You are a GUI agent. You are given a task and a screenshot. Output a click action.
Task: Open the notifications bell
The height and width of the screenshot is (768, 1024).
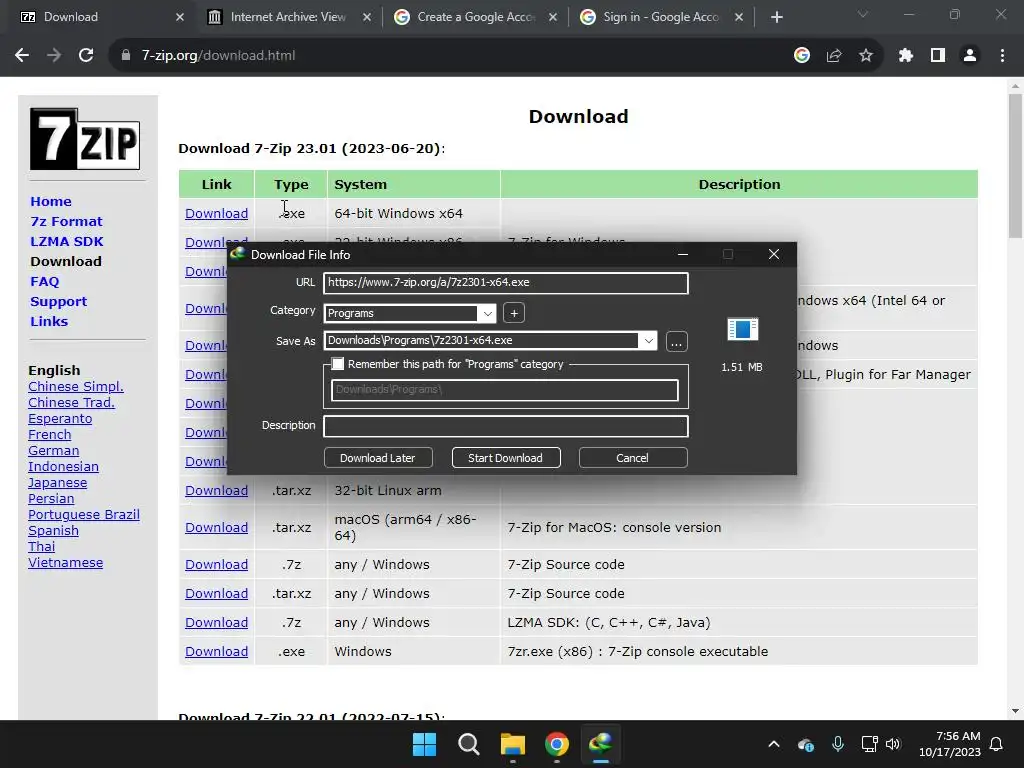pos(997,744)
